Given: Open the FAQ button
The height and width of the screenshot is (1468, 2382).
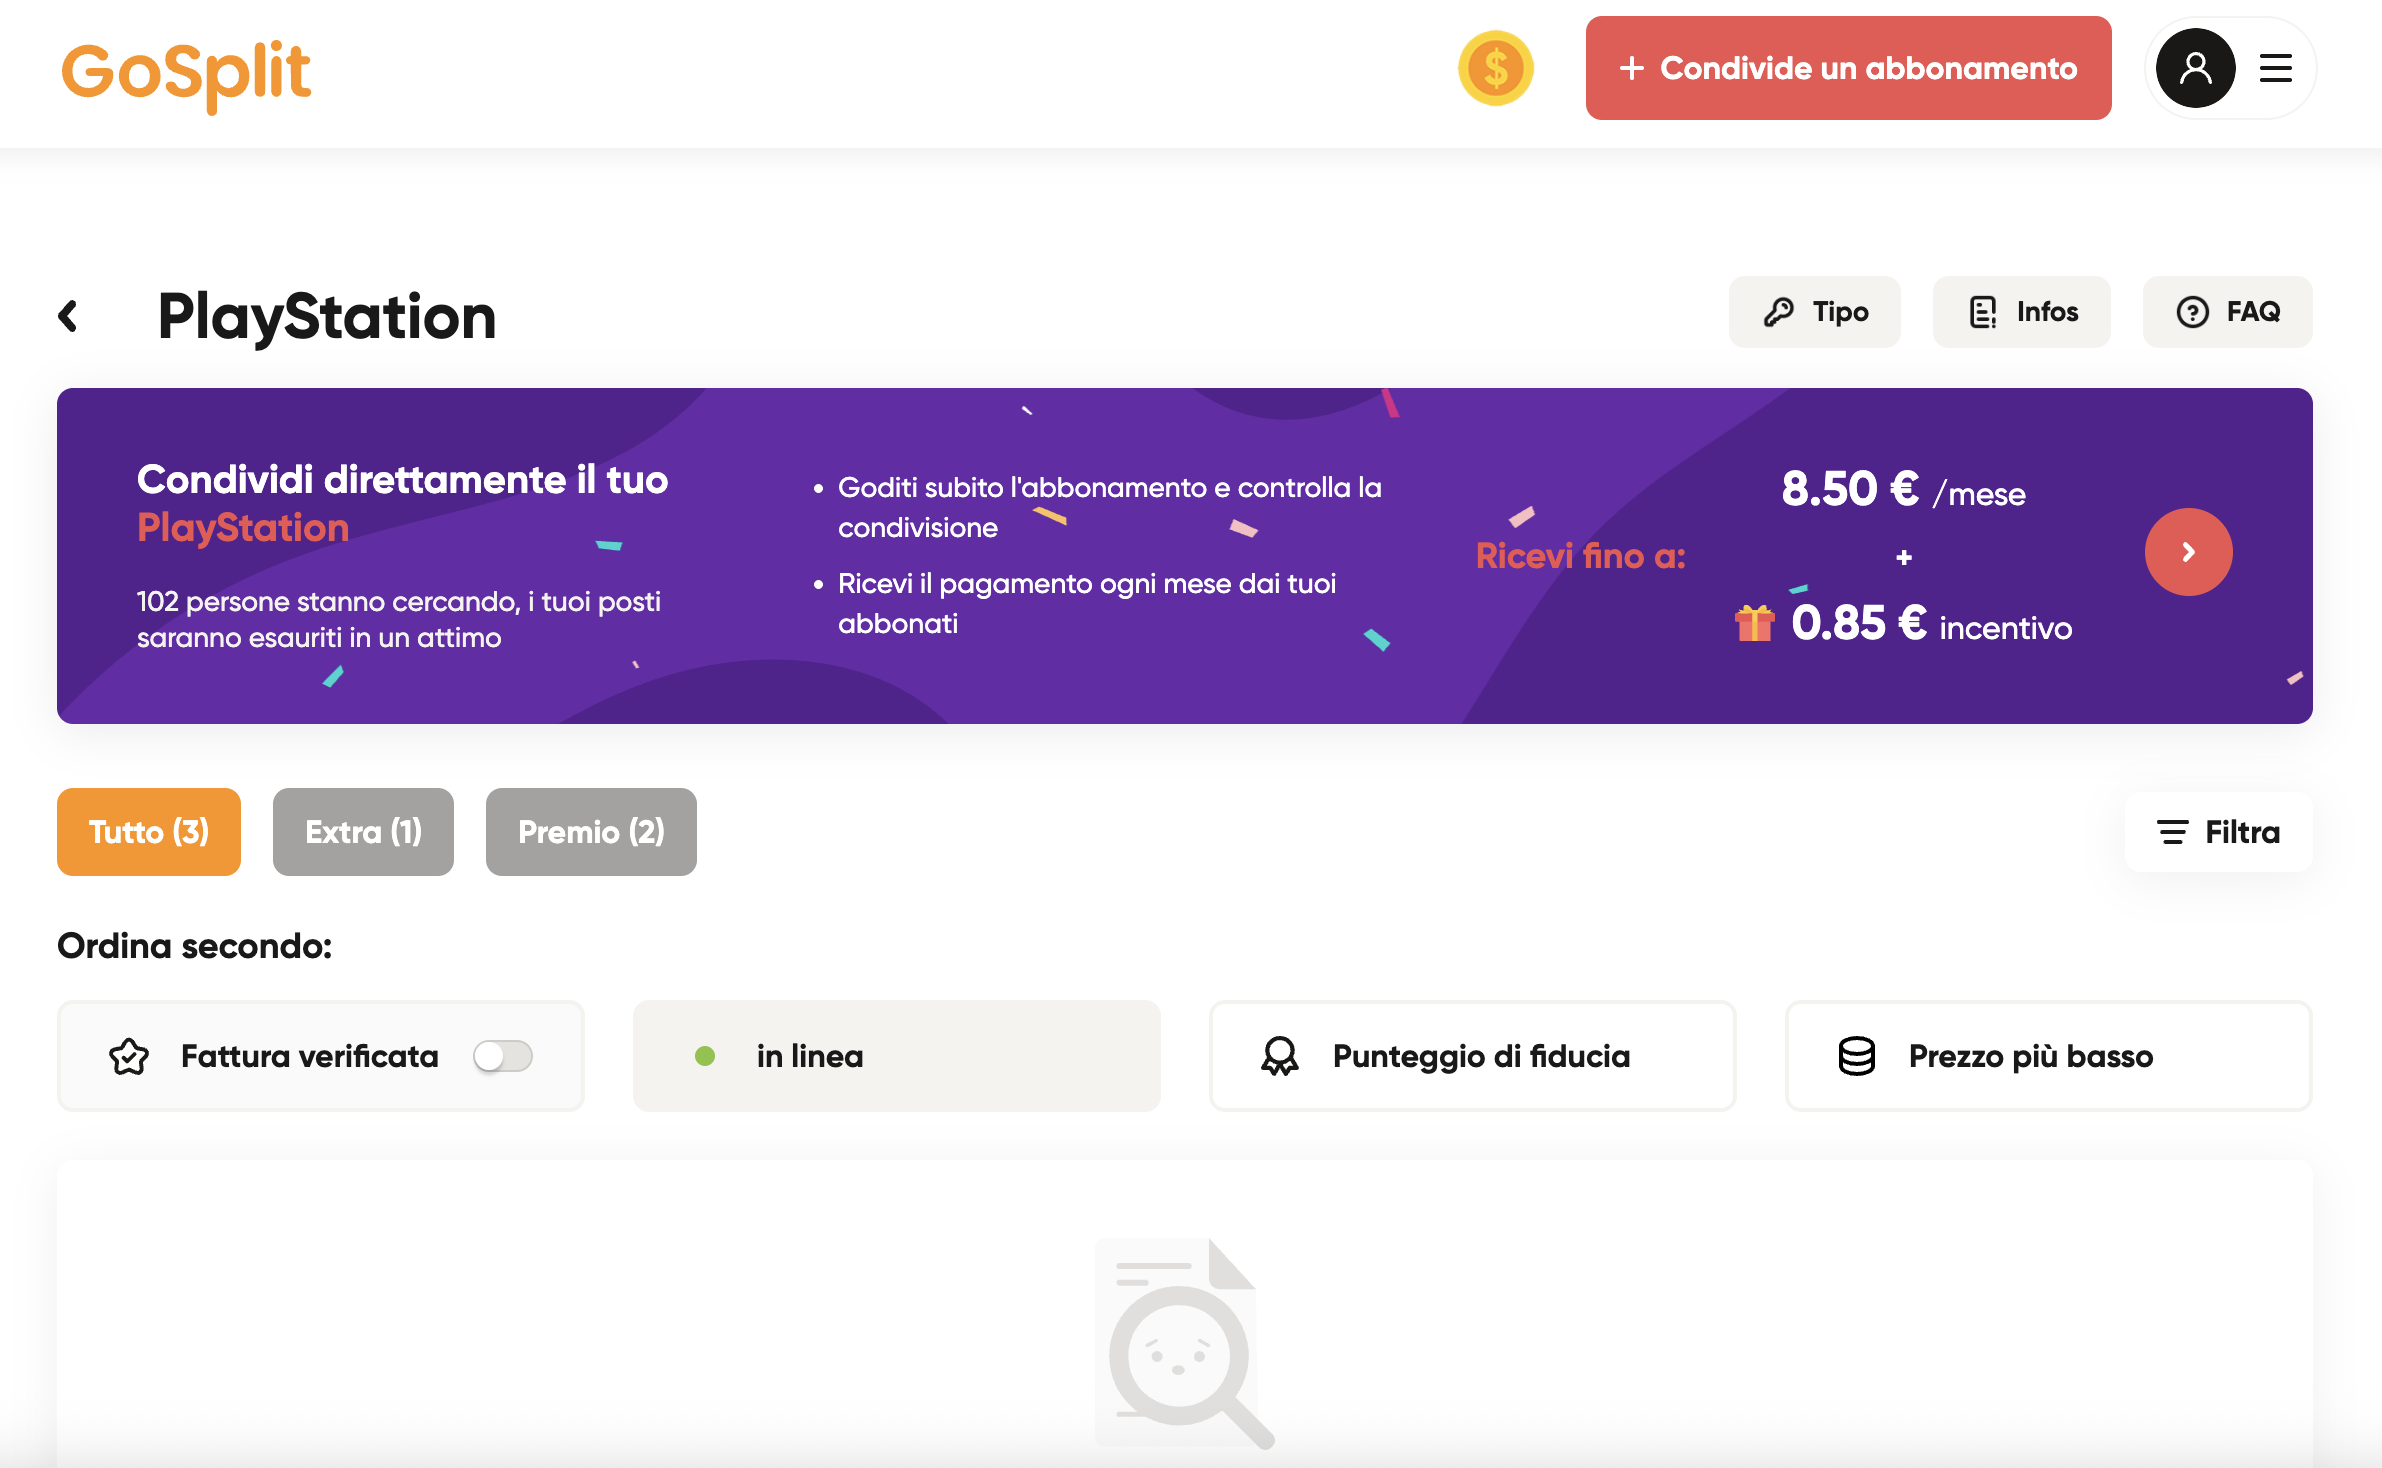Looking at the screenshot, I should pyautogui.click(x=2227, y=312).
